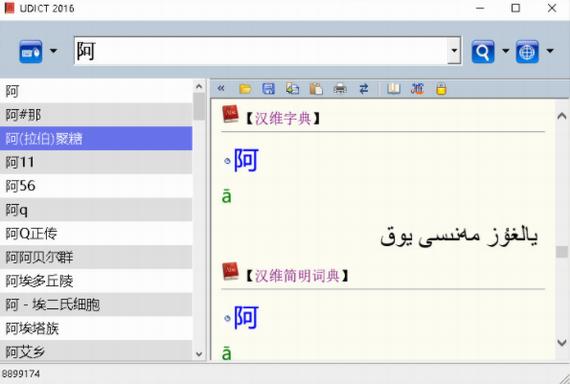
Task: Open dropdown beside the input mode icon
Action: coord(53,51)
